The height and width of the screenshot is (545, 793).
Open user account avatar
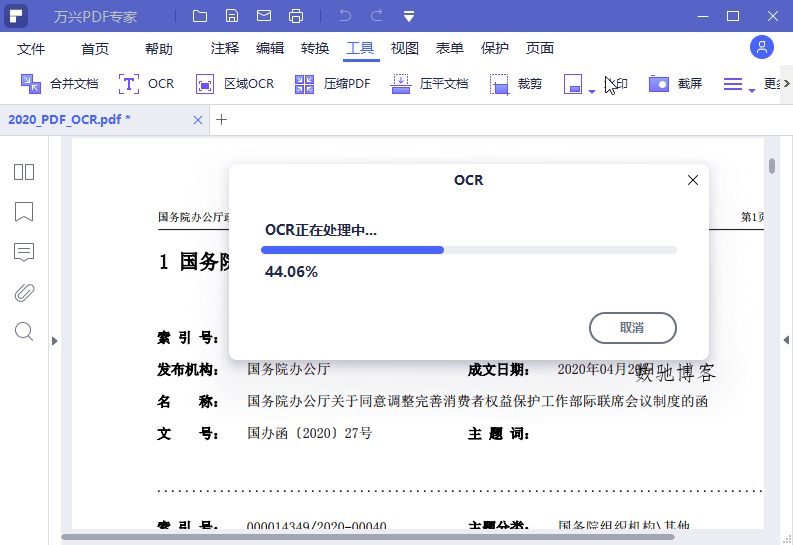(x=762, y=48)
